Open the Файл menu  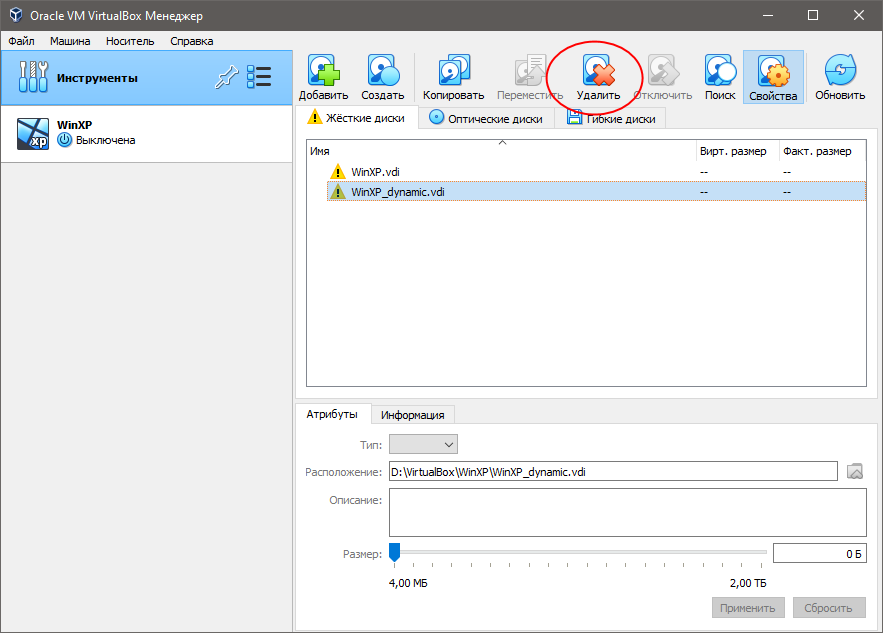(x=21, y=41)
